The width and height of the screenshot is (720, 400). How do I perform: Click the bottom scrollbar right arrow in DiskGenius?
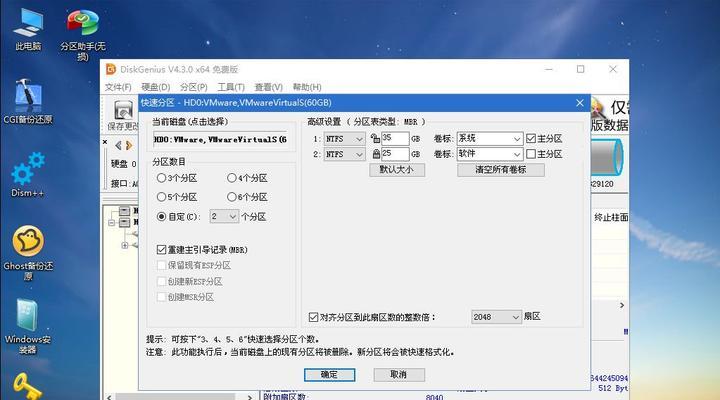250,397
